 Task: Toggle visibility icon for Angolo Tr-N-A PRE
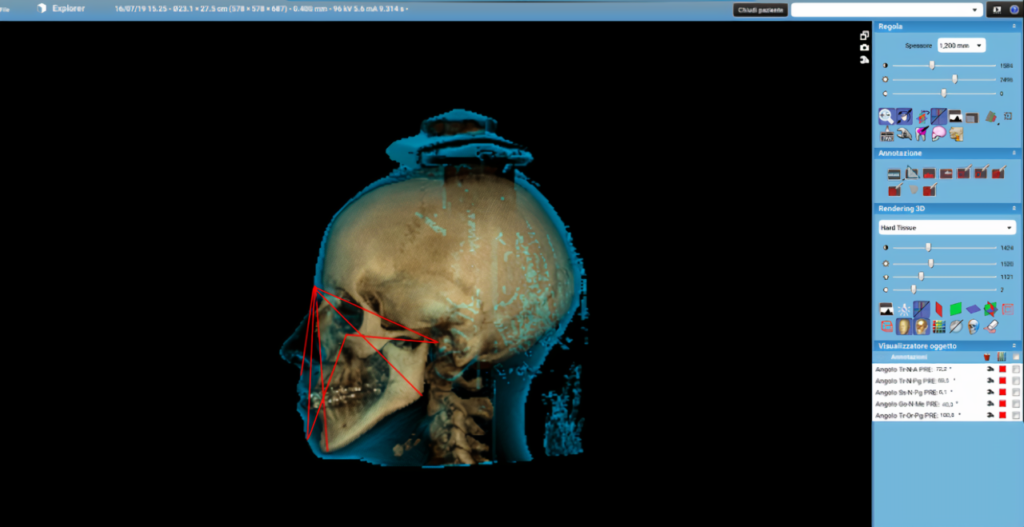point(991,370)
